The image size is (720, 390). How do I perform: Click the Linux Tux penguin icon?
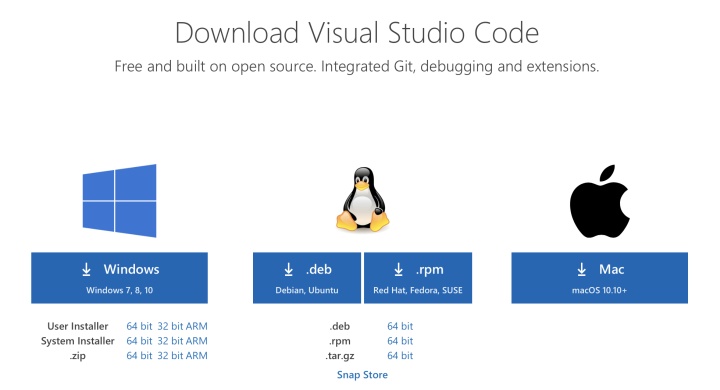point(363,199)
